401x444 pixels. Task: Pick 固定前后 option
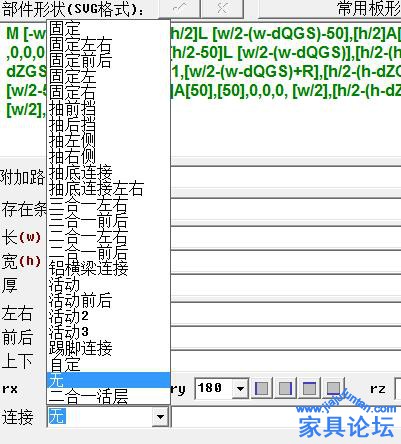tap(108, 60)
